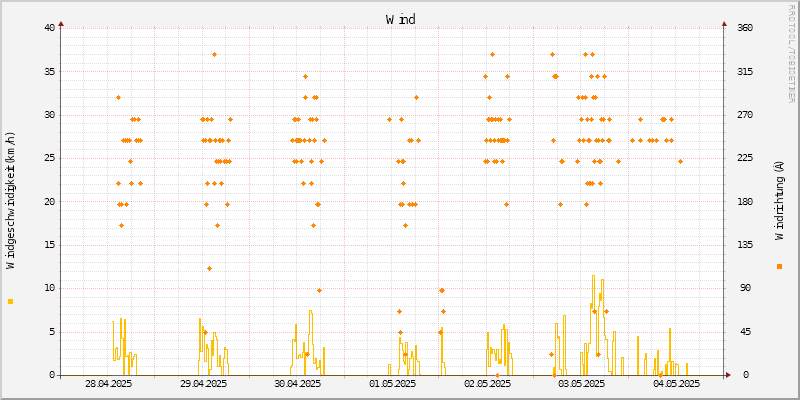Click the orange wind direction legend square
Screen dimensions: 800x400
[779, 266]
